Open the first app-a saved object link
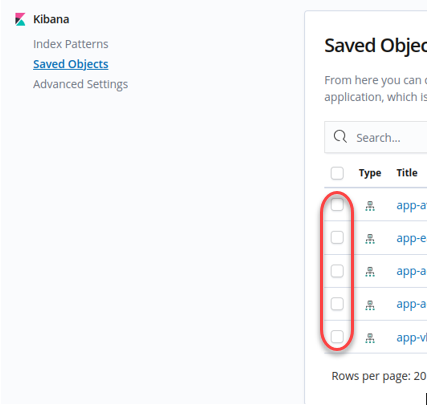 click(x=411, y=206)
